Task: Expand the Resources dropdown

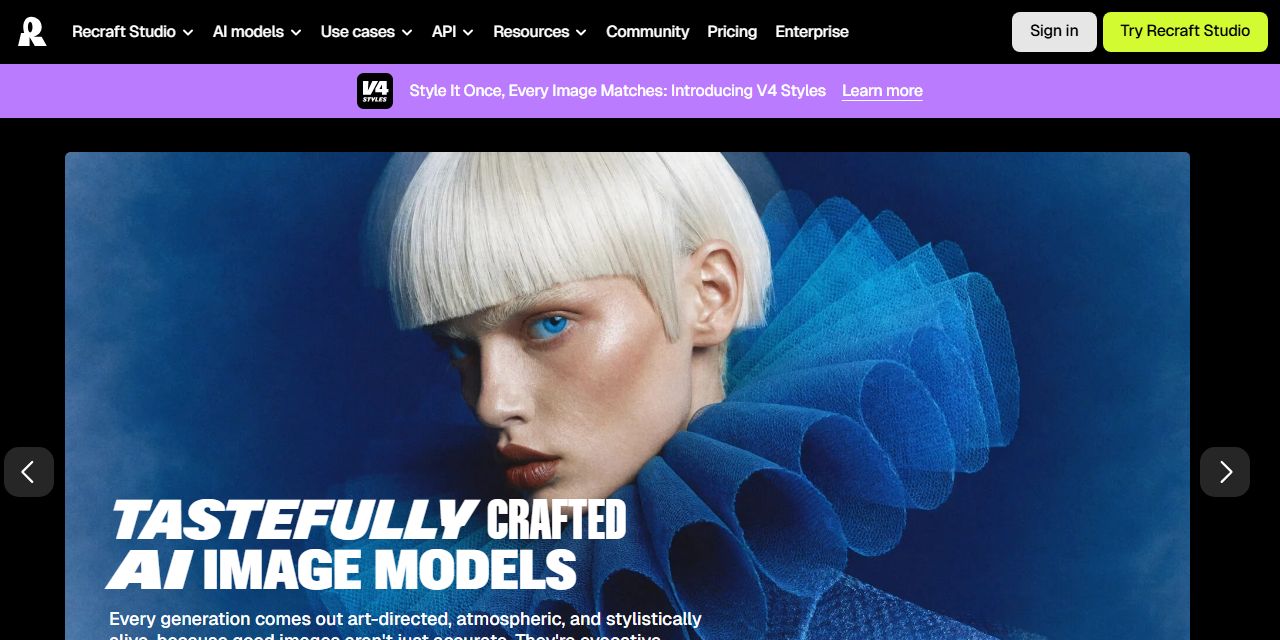Action: 540,32
